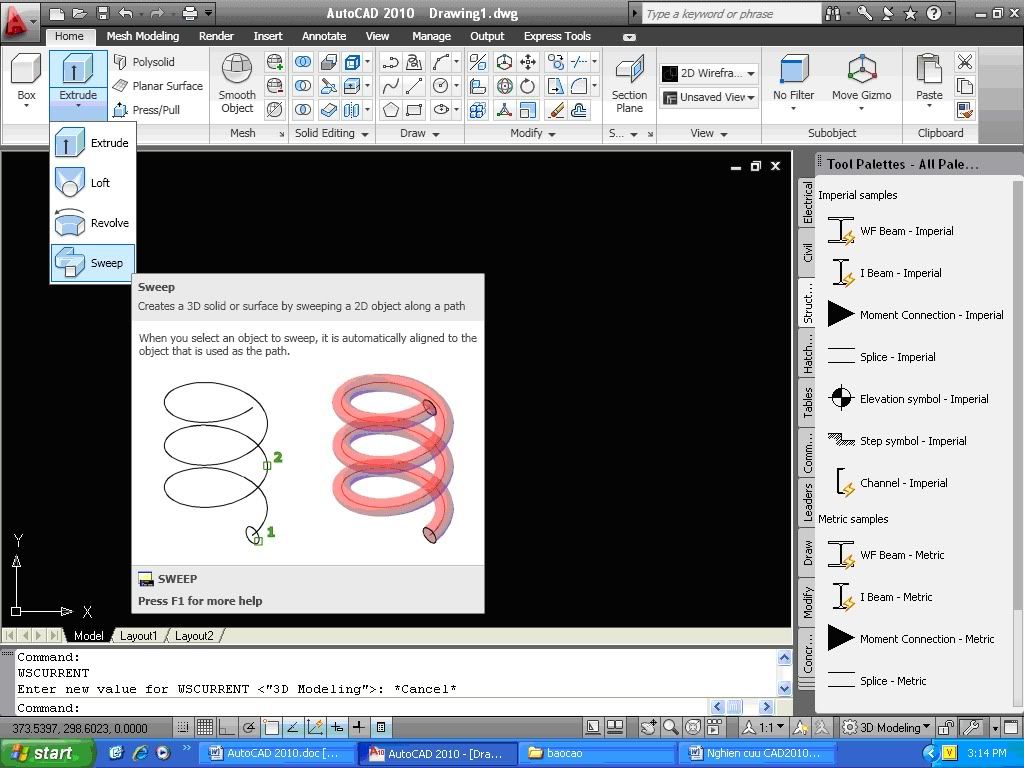Image resolution: width=1024 pixels, height=768 pixels.
Task: Click the Plot printer icon in quick access toolbar
Action: [190, 13]
